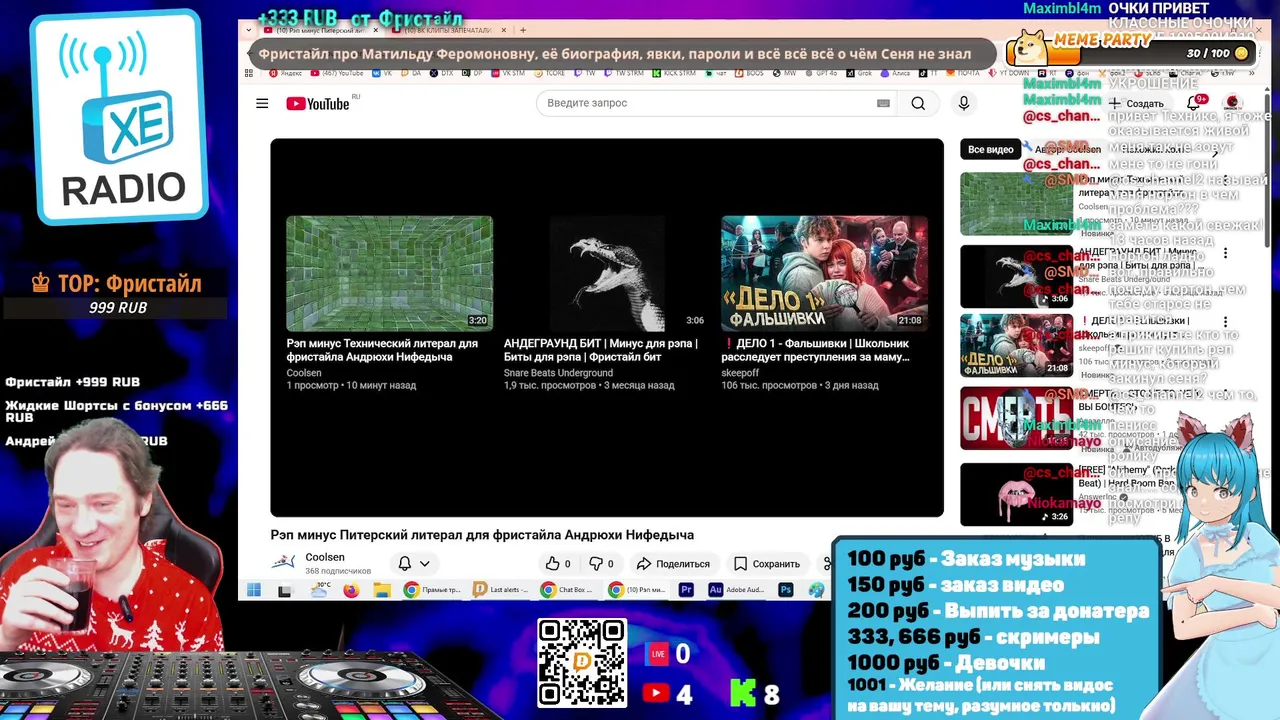Open the VK bookmark
Viewport: 1280px width, 720px height.
tap(382, 73)
